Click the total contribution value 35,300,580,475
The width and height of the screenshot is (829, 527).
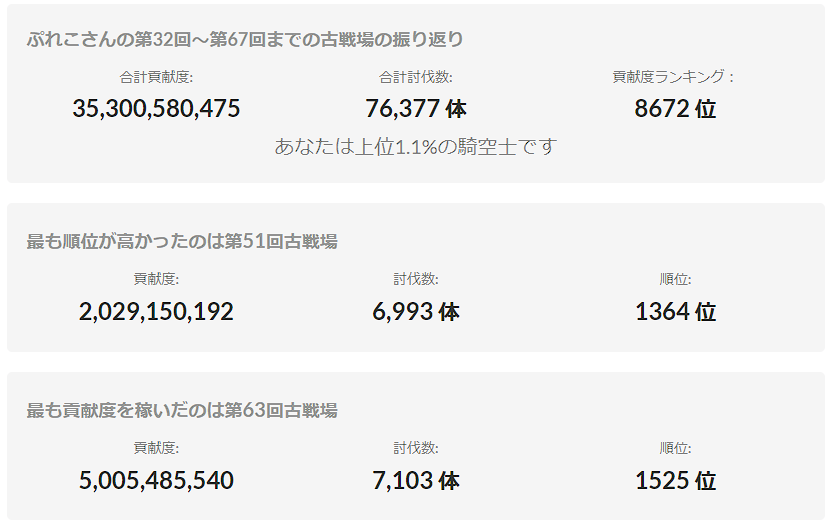click(x=156, y=108)
